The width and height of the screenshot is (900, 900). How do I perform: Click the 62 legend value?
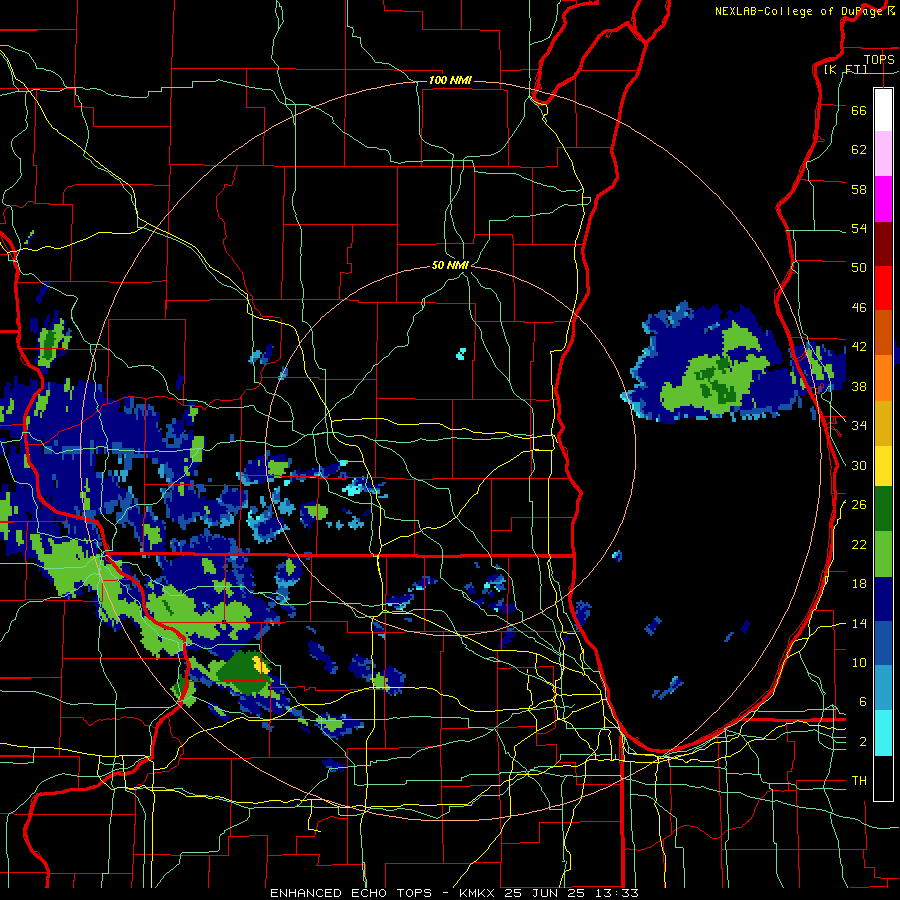tap(859, 150)
